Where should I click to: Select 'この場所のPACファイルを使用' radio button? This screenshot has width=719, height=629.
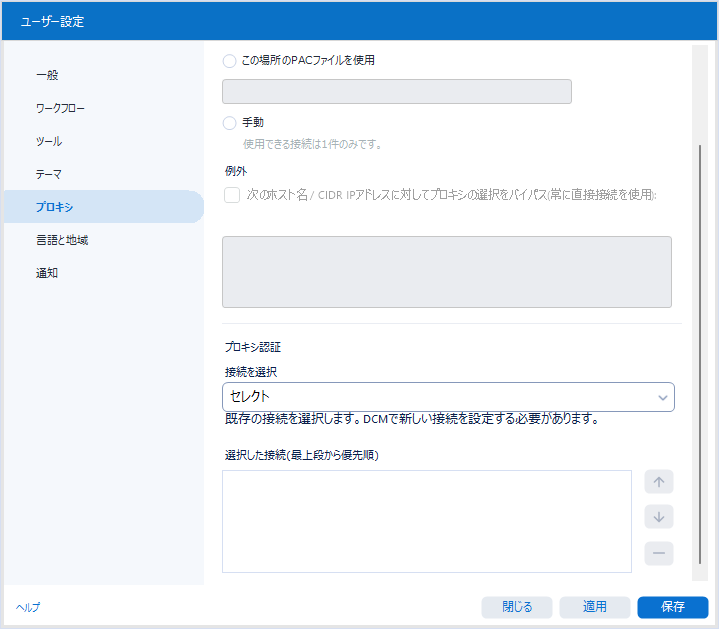point(230,60)
